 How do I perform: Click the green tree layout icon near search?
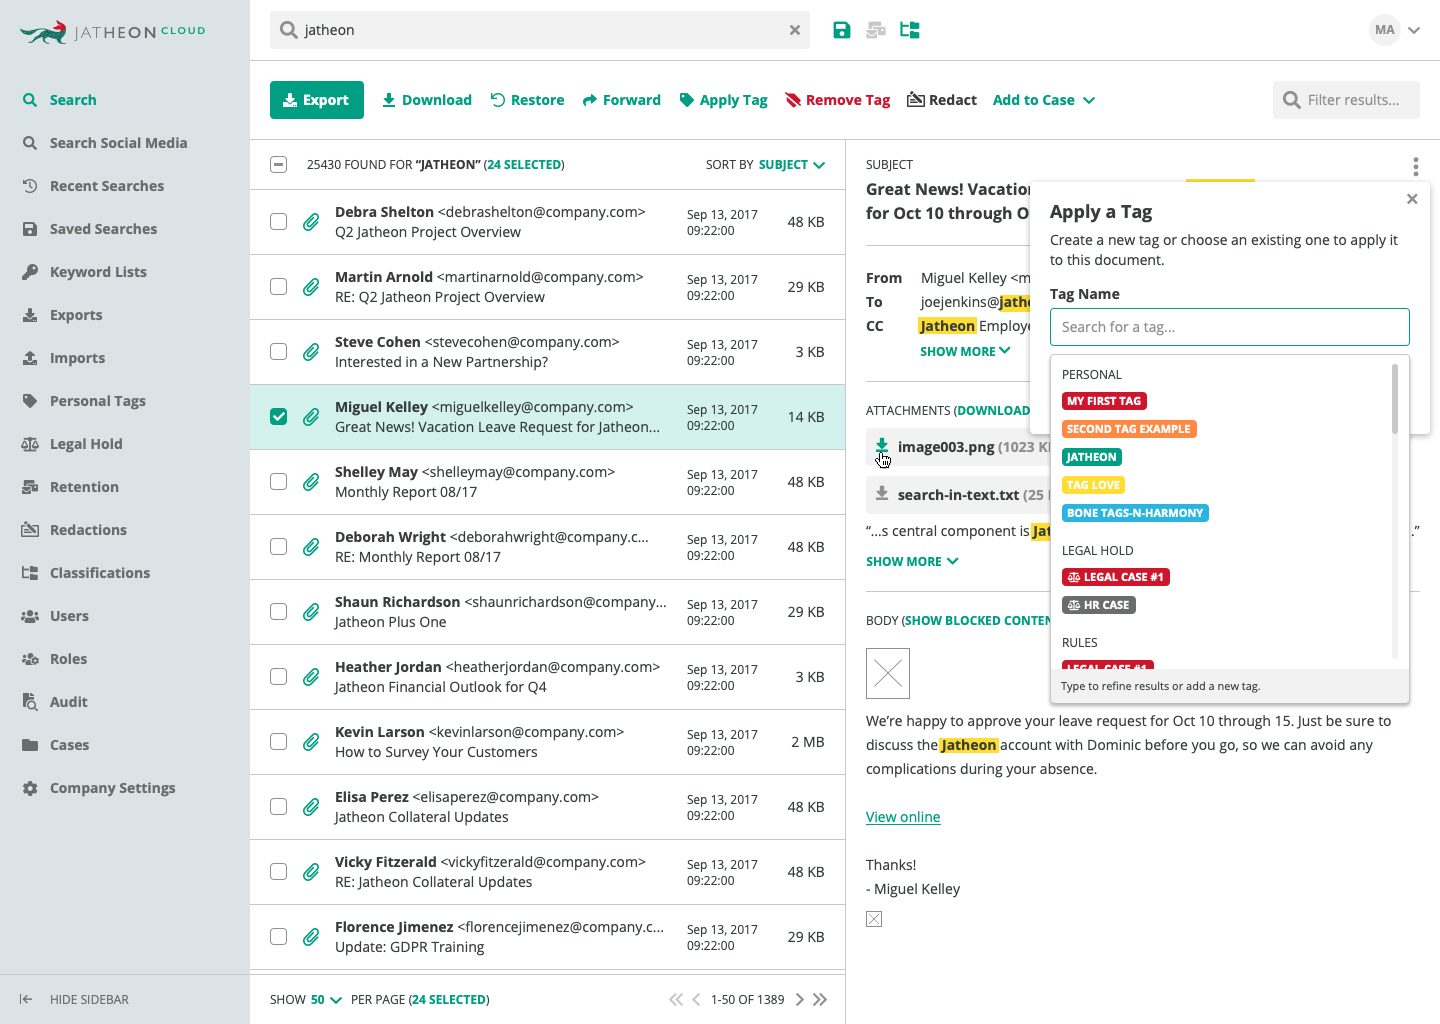910,30
